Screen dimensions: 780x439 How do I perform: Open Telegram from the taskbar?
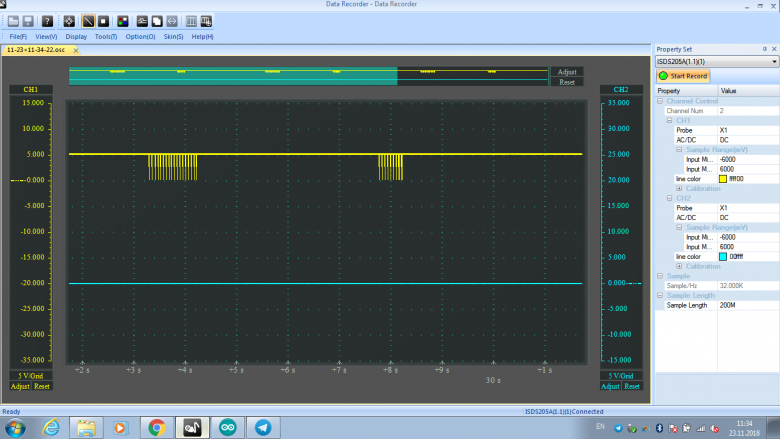point(263,428)
